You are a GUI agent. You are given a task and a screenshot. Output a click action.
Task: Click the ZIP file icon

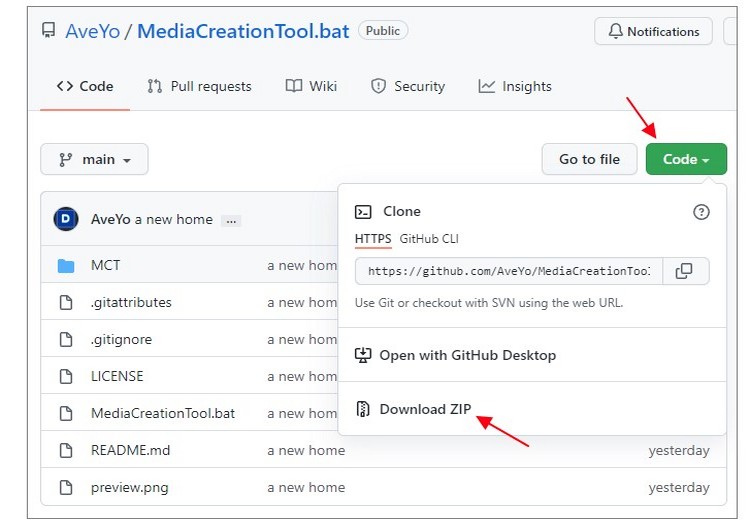[363, 409]
